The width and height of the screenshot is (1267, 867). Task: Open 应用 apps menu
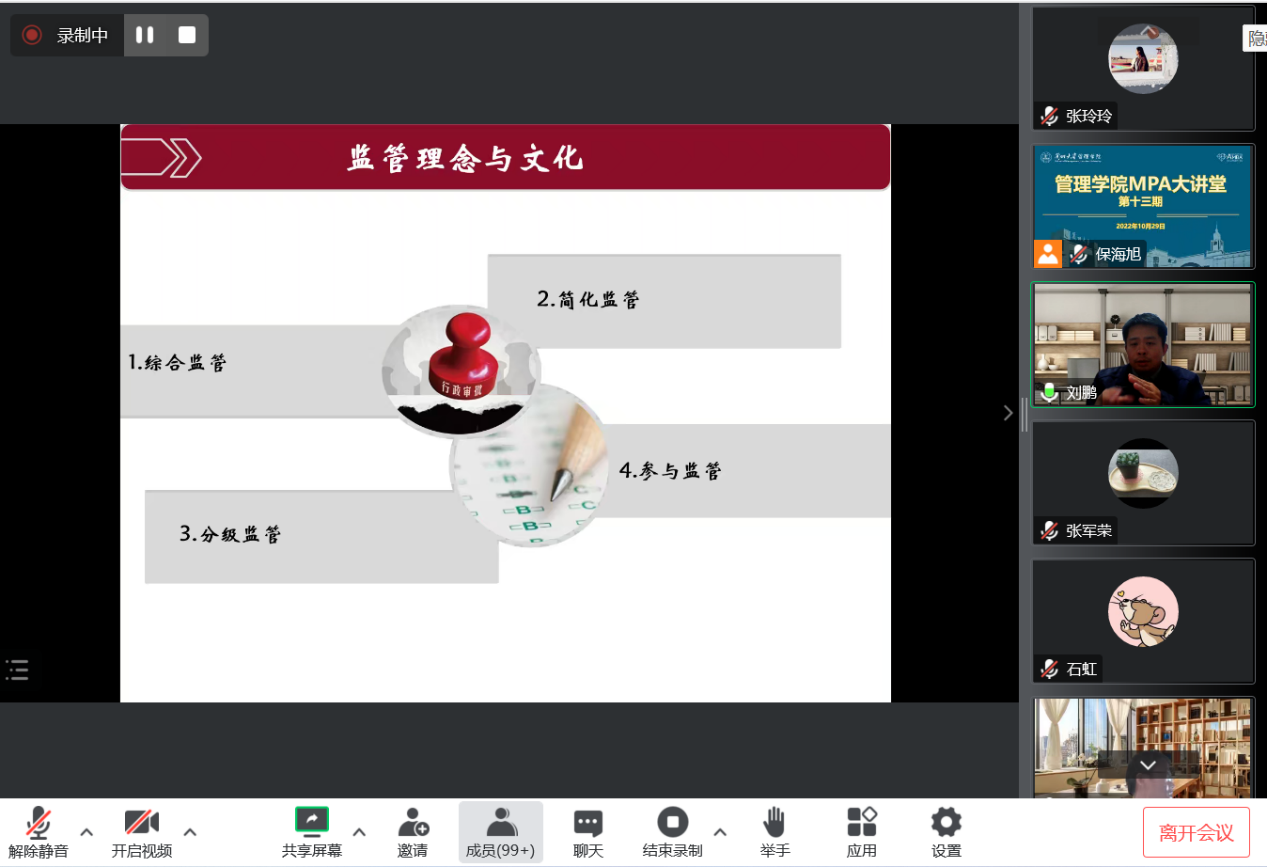point(861,832)
